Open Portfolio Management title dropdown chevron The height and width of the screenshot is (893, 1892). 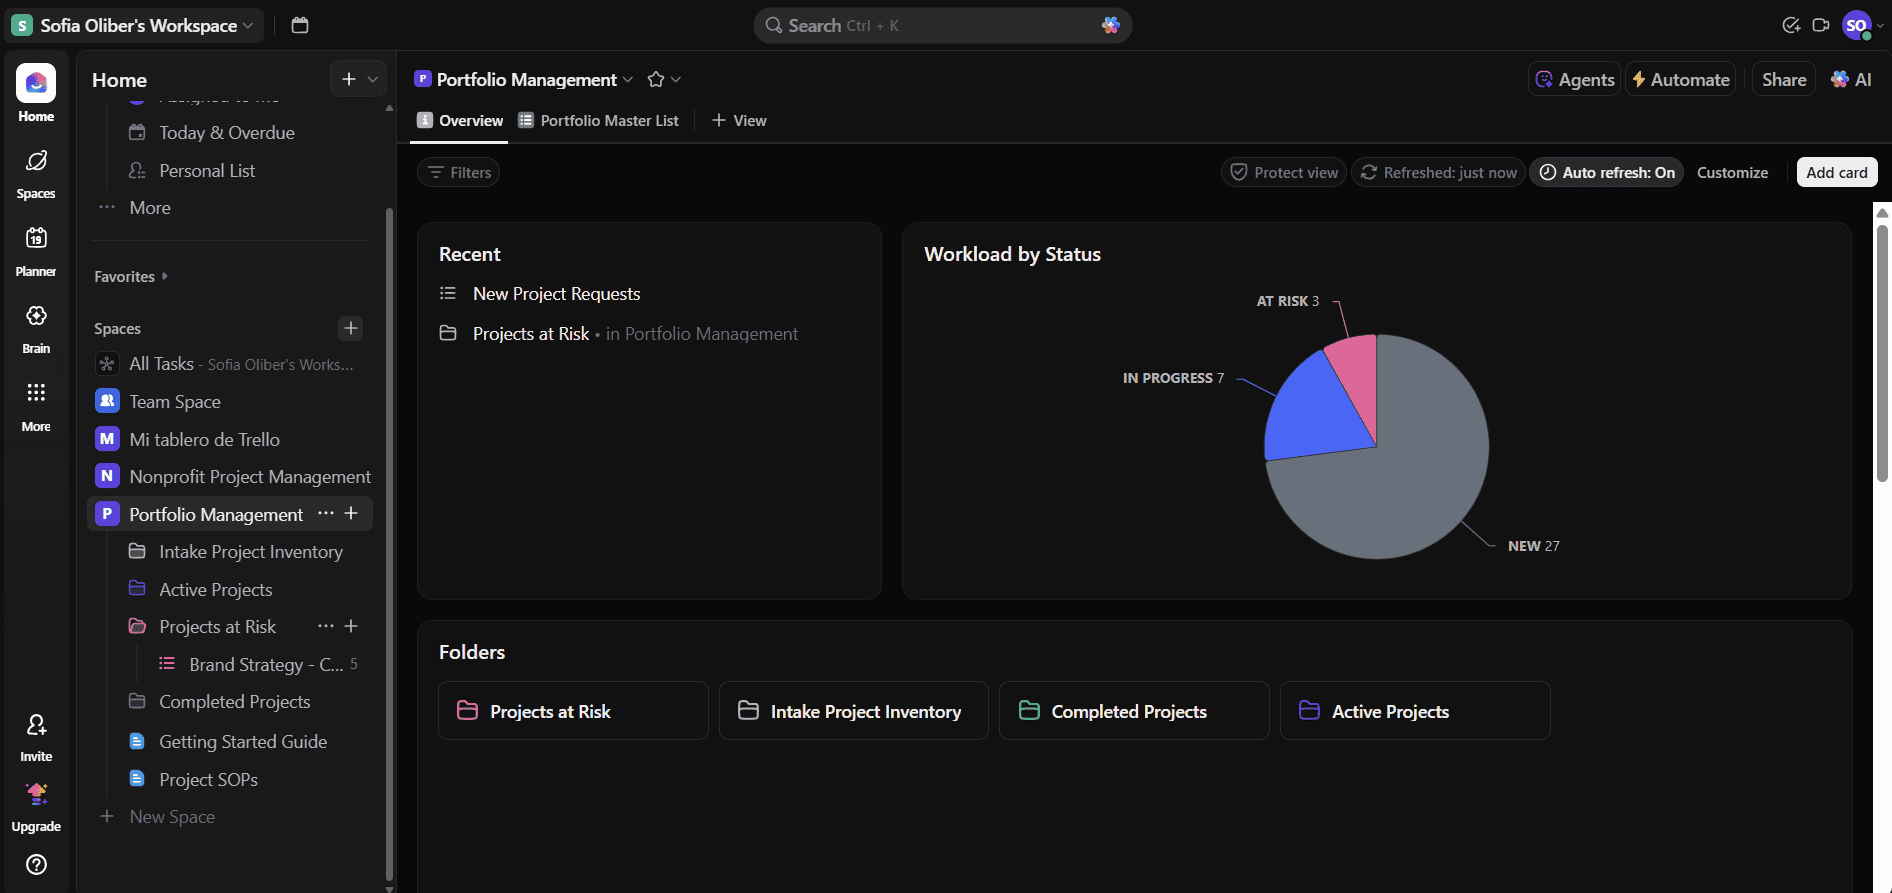pyautogui.click(x=628, y=80)
